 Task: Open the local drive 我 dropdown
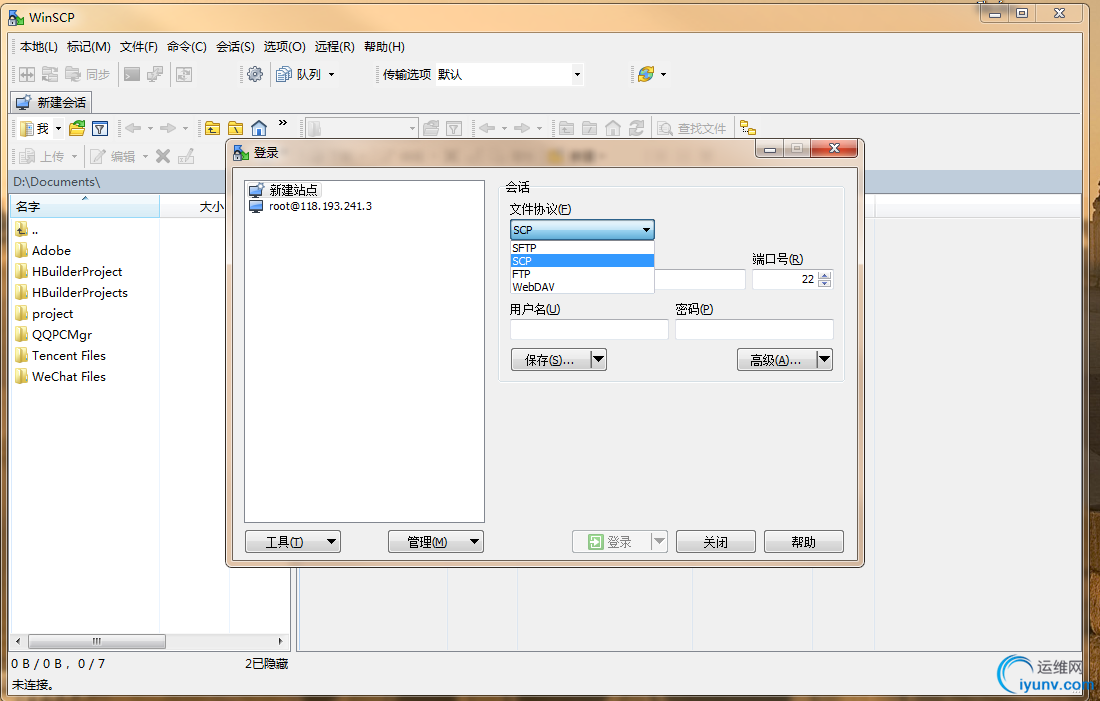click(58, 128)
